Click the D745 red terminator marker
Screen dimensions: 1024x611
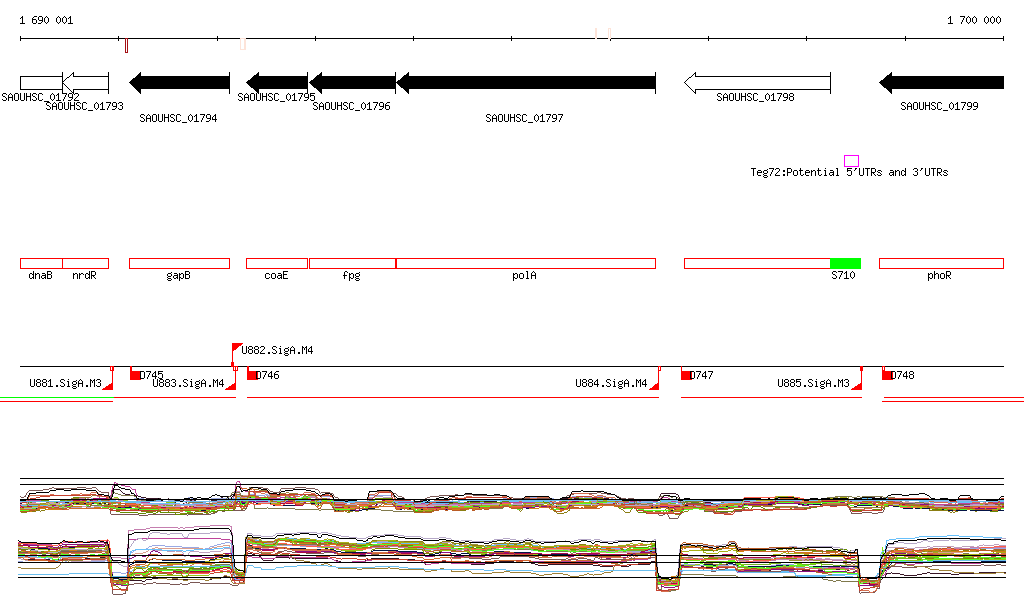tap(135, 375)
